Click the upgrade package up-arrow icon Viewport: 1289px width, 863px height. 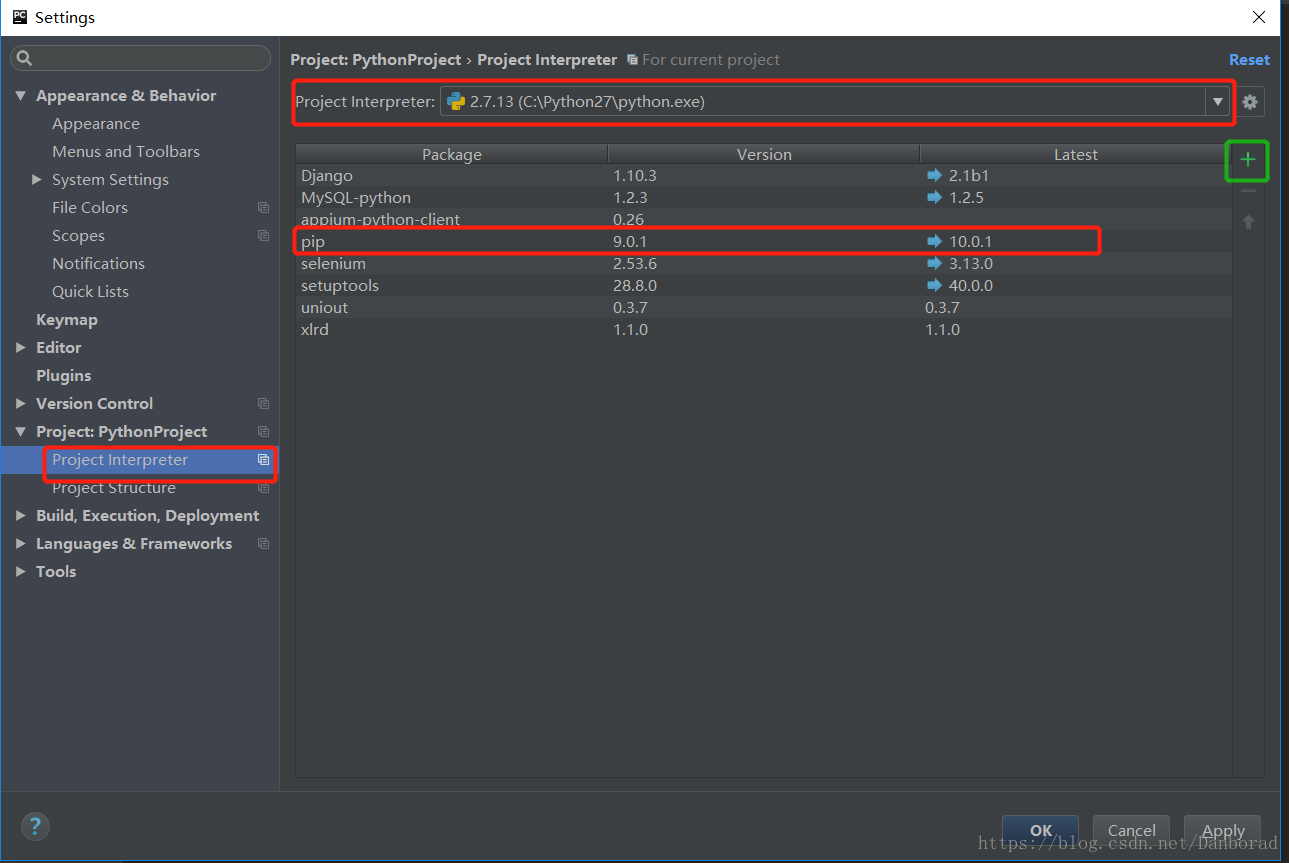(1248, 222)
